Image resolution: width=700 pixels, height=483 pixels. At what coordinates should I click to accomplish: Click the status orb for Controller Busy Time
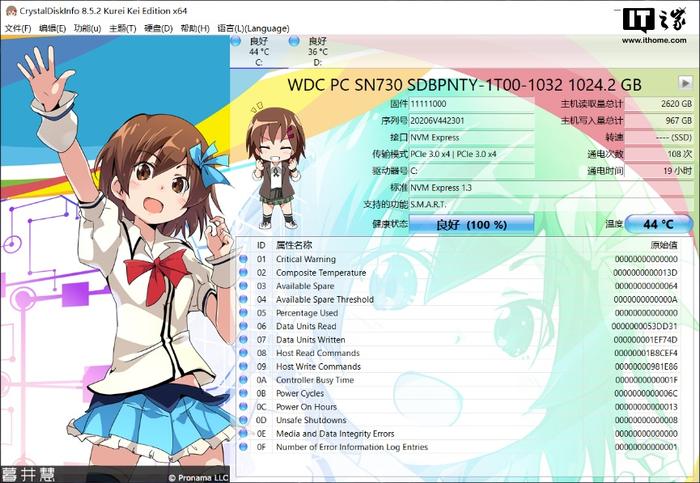243,379
